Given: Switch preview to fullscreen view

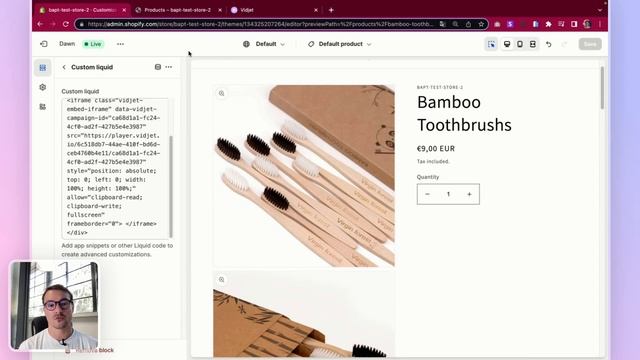Looking at the screenshot, I should 533,44.
